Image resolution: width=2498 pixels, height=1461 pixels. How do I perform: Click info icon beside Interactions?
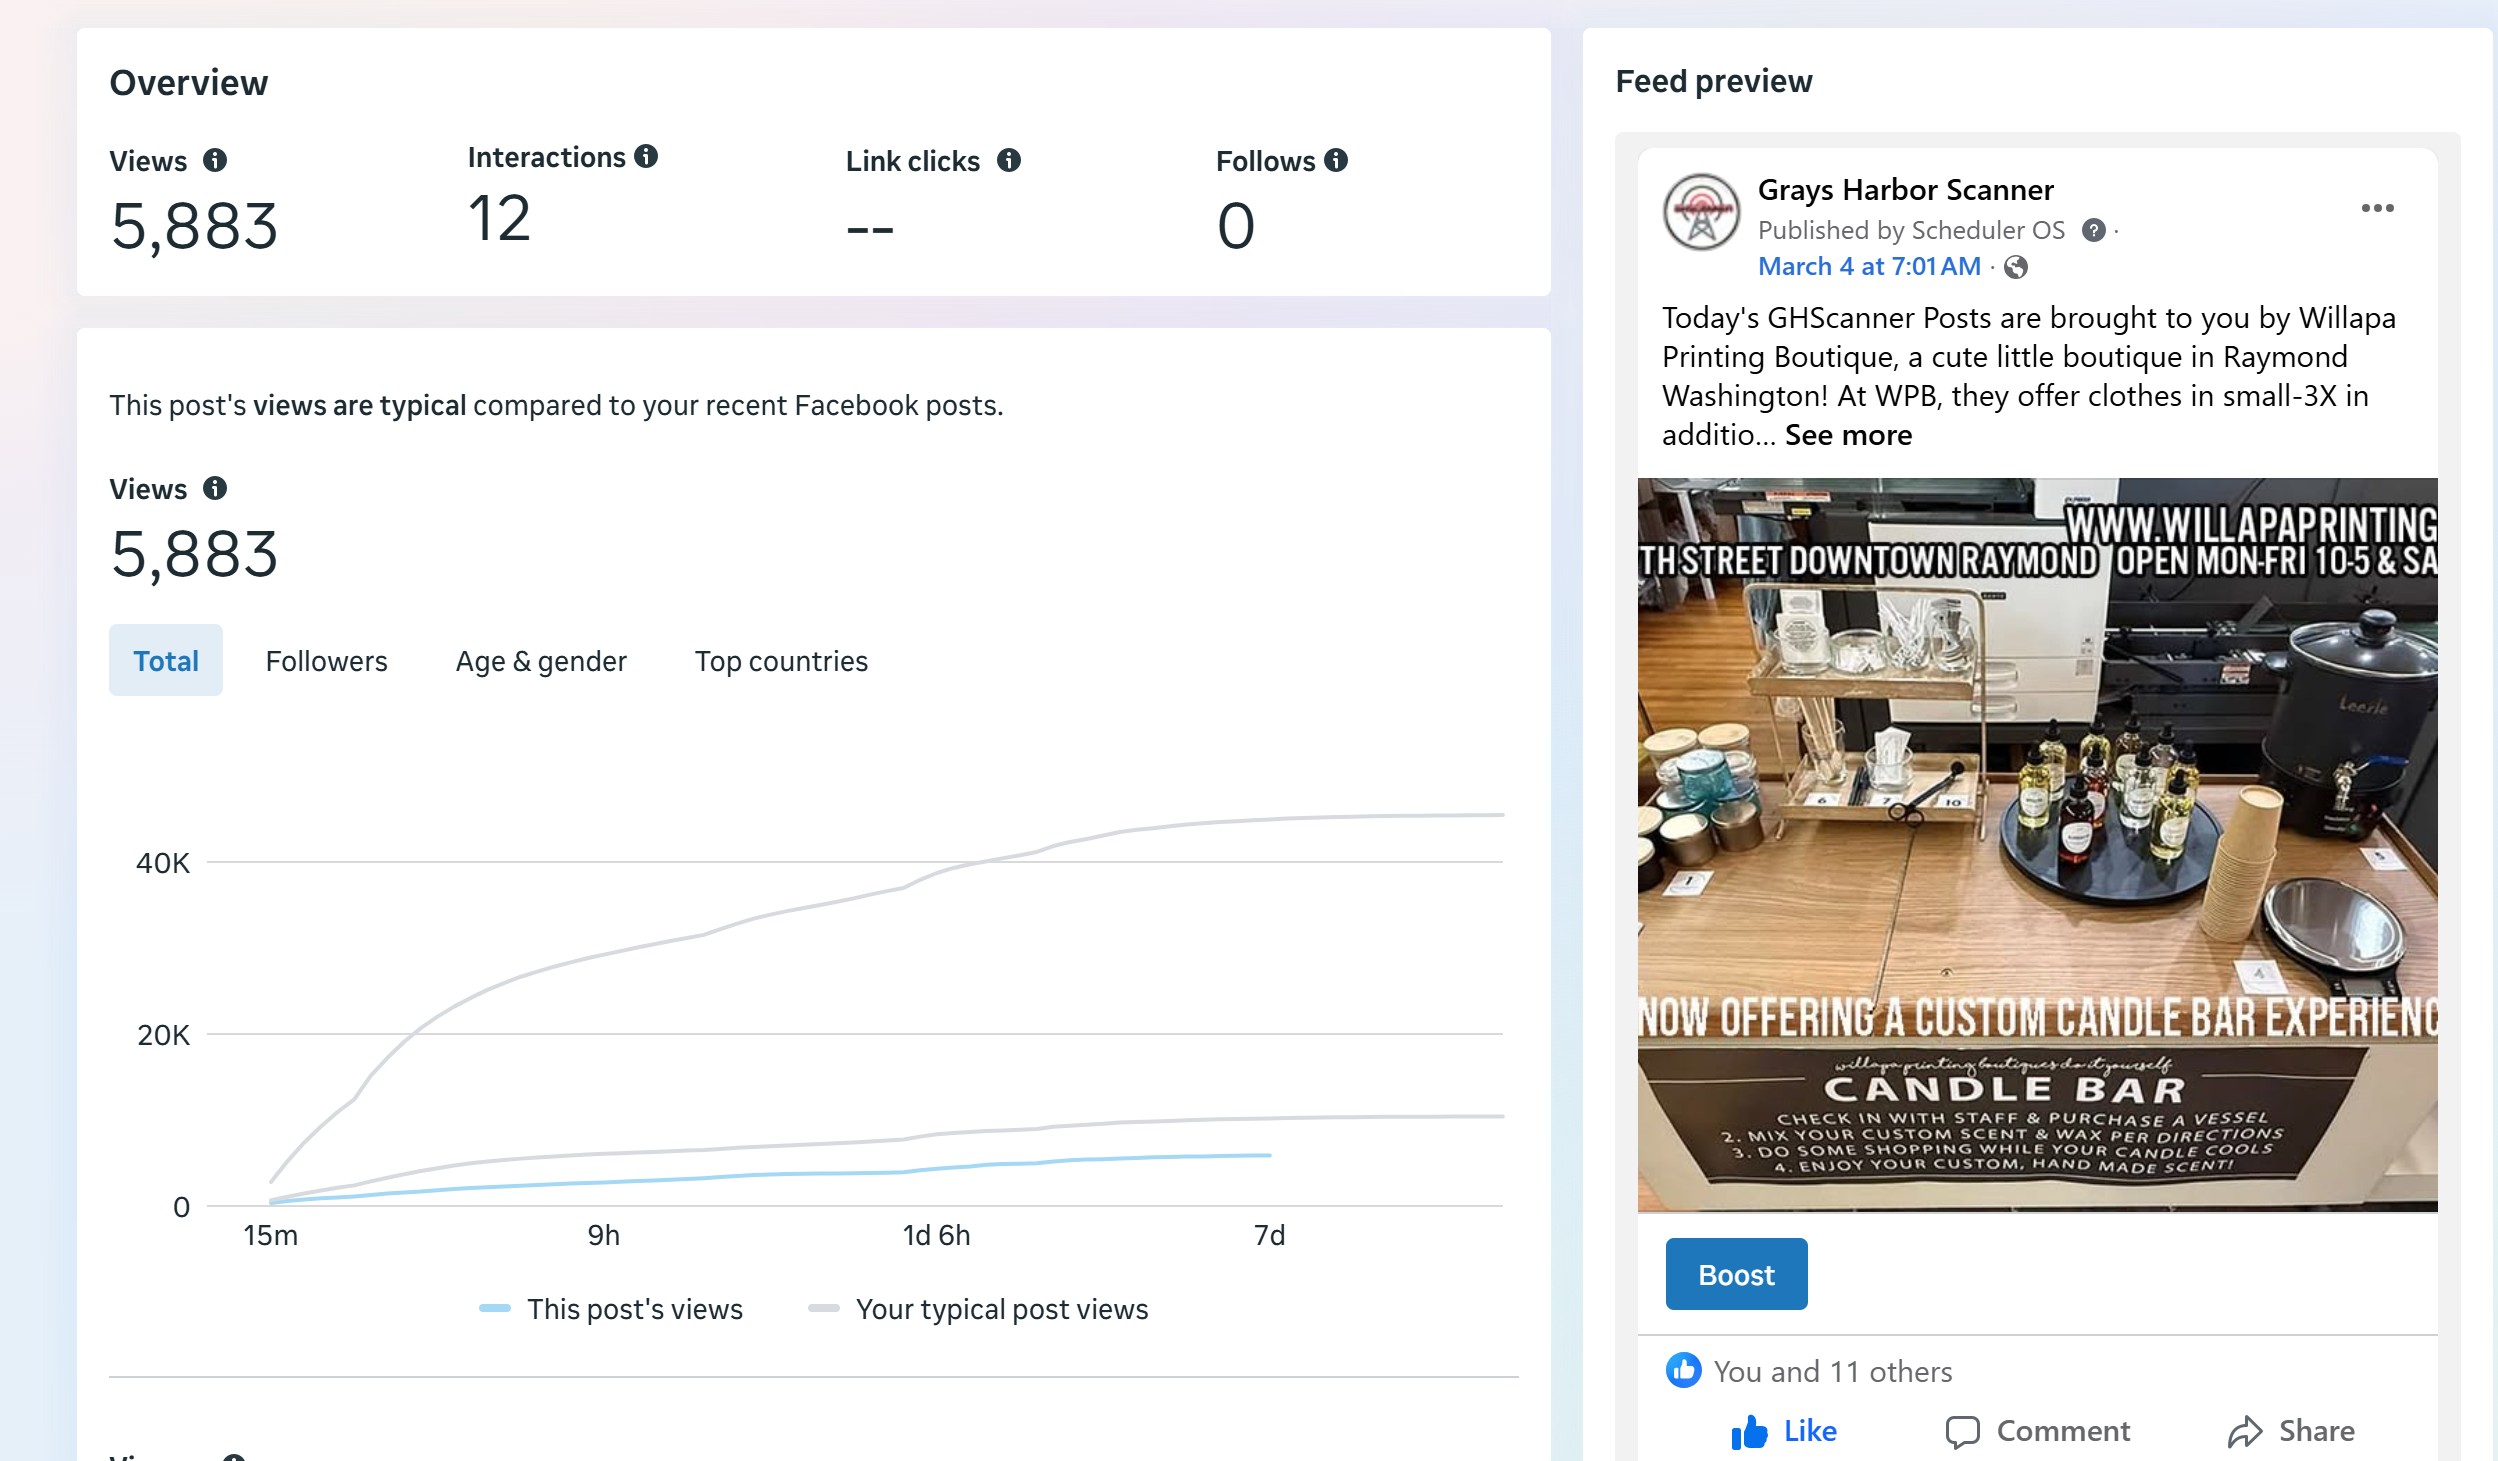point(646,156)
